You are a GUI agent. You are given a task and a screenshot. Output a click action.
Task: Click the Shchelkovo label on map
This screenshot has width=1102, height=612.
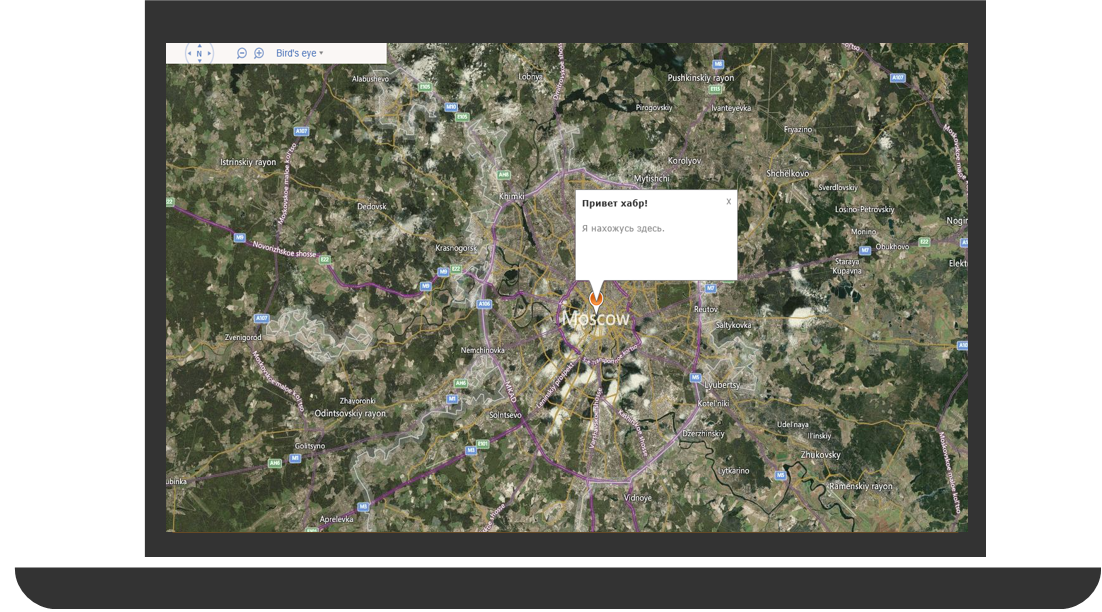tap(787, 174)
